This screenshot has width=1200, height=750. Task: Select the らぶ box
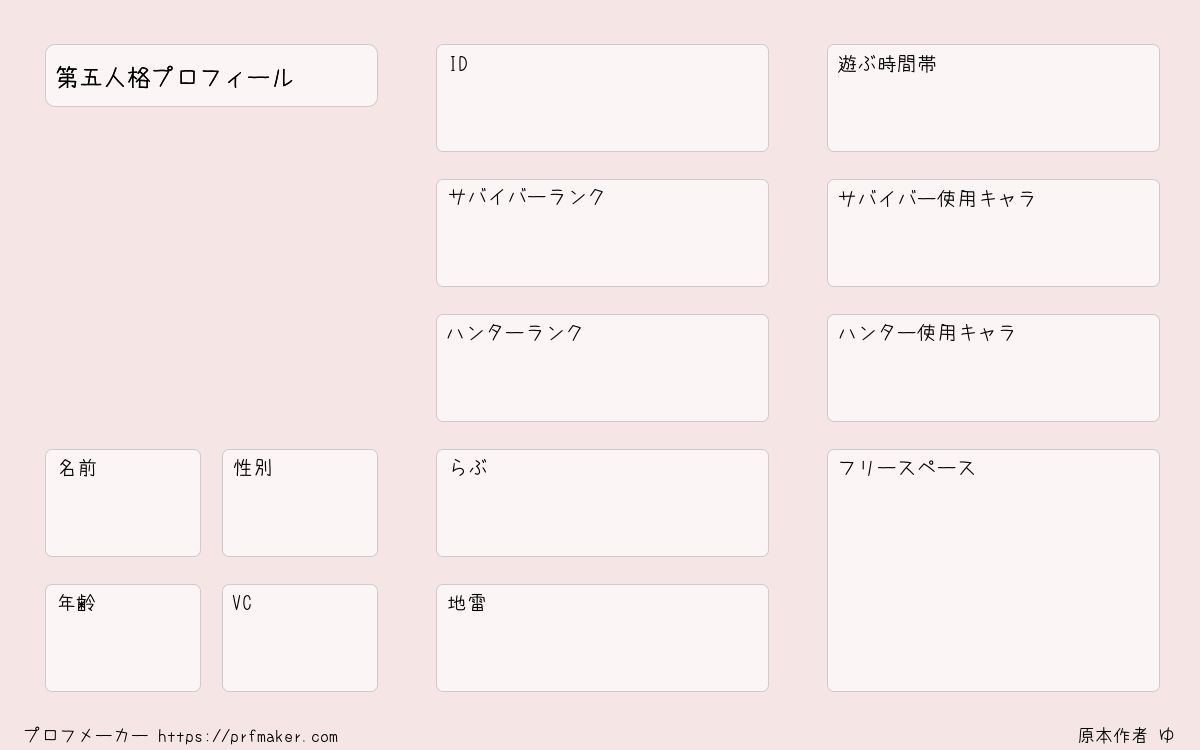click(602, 503)
